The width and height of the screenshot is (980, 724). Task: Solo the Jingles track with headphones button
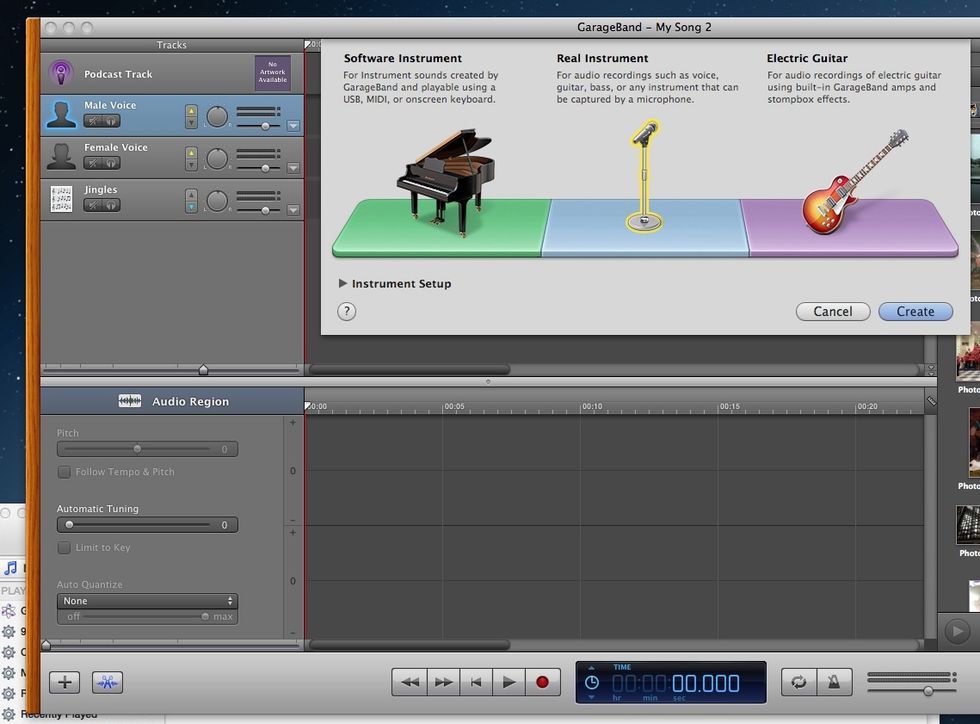(x=110, y=205)
